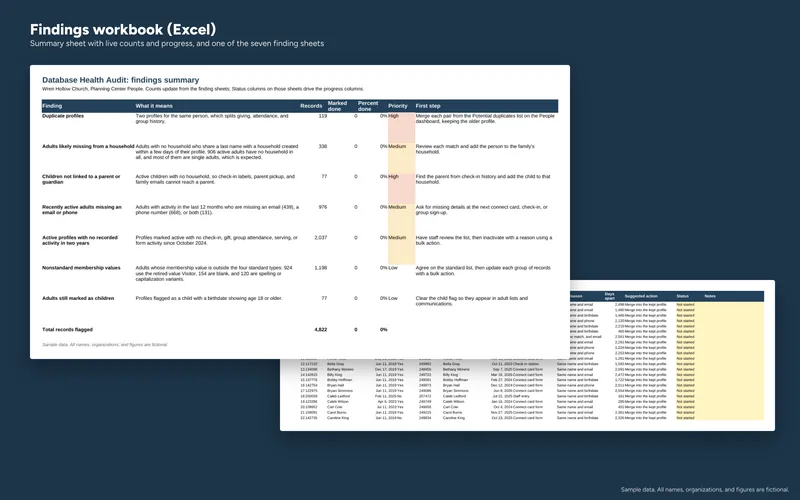Select the records count 2,037
This screenshot has width=800, height=500.
[321, 238]
